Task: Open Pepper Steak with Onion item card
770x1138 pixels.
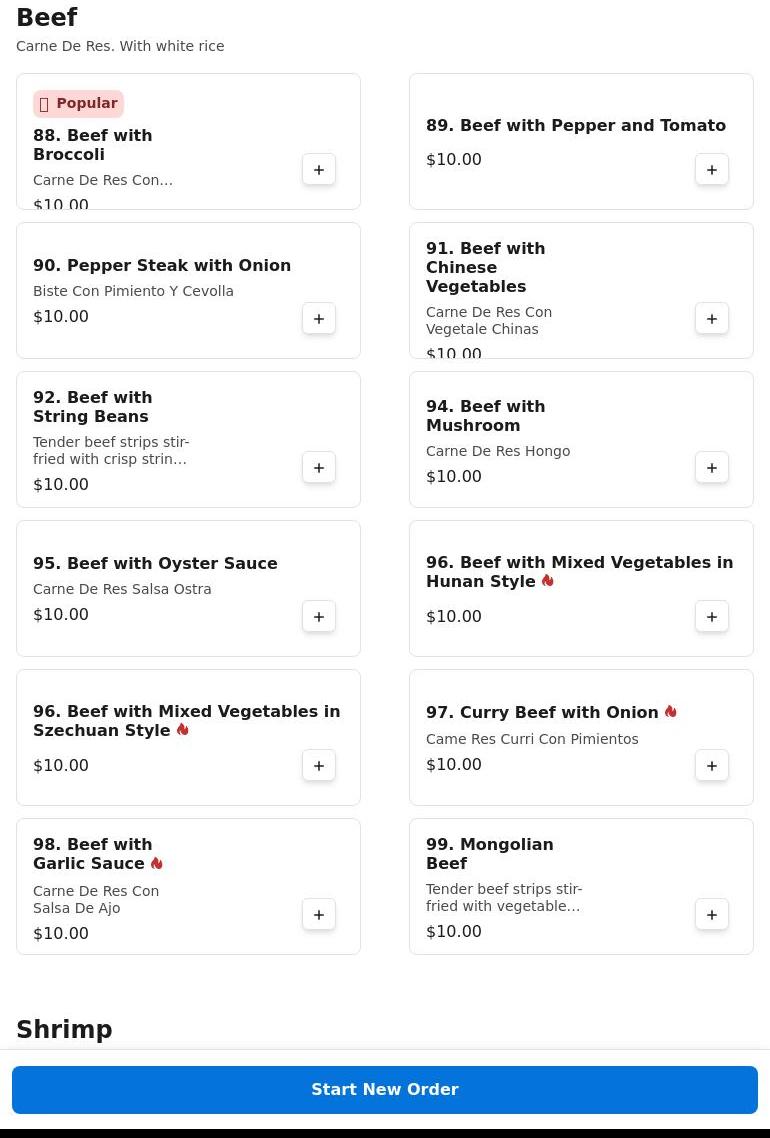Action: [162, 266]
